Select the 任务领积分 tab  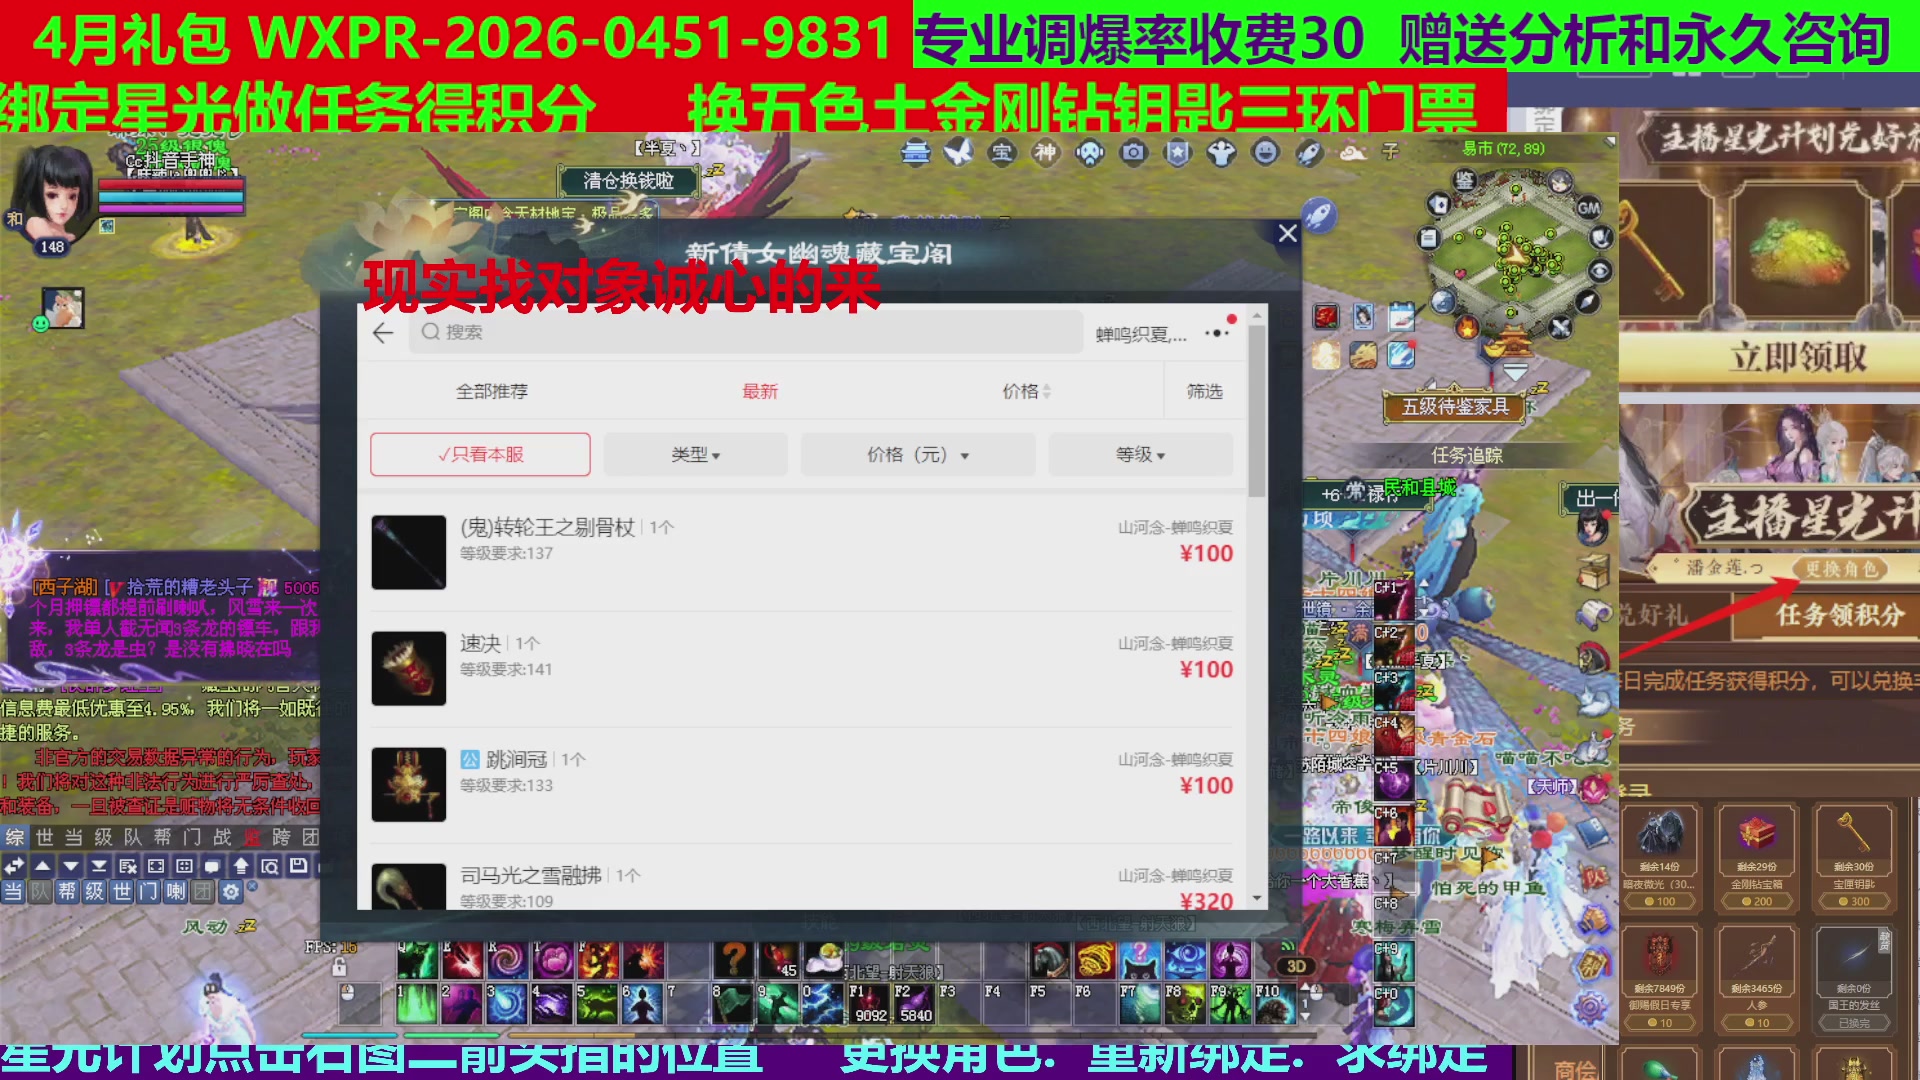pos(1840,615)
